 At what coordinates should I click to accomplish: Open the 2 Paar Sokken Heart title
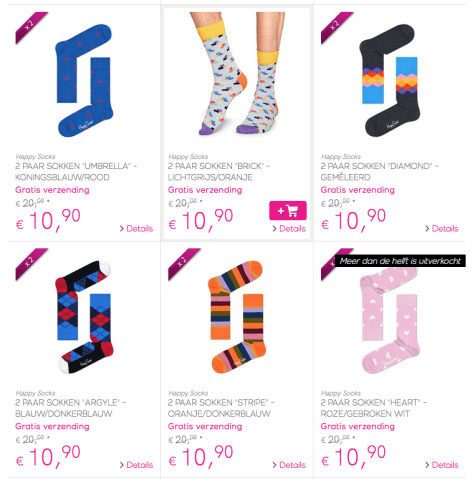click(x=374, y=408)
